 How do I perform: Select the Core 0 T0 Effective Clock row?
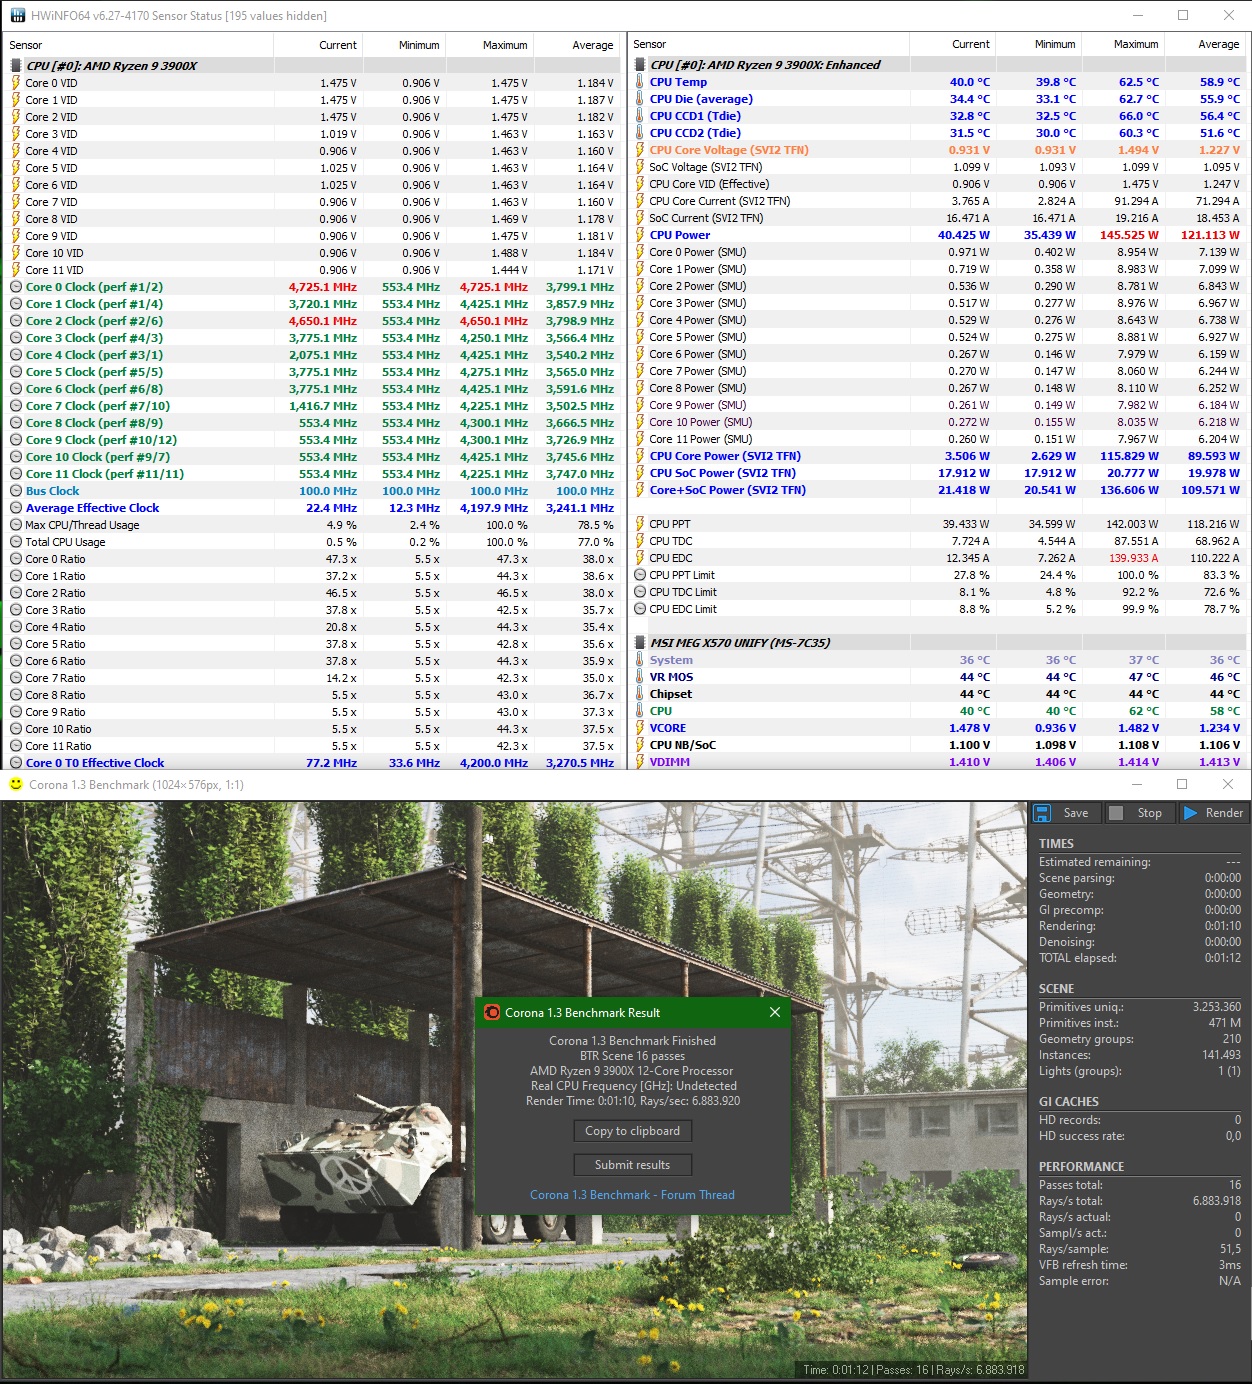pos(312,763)
